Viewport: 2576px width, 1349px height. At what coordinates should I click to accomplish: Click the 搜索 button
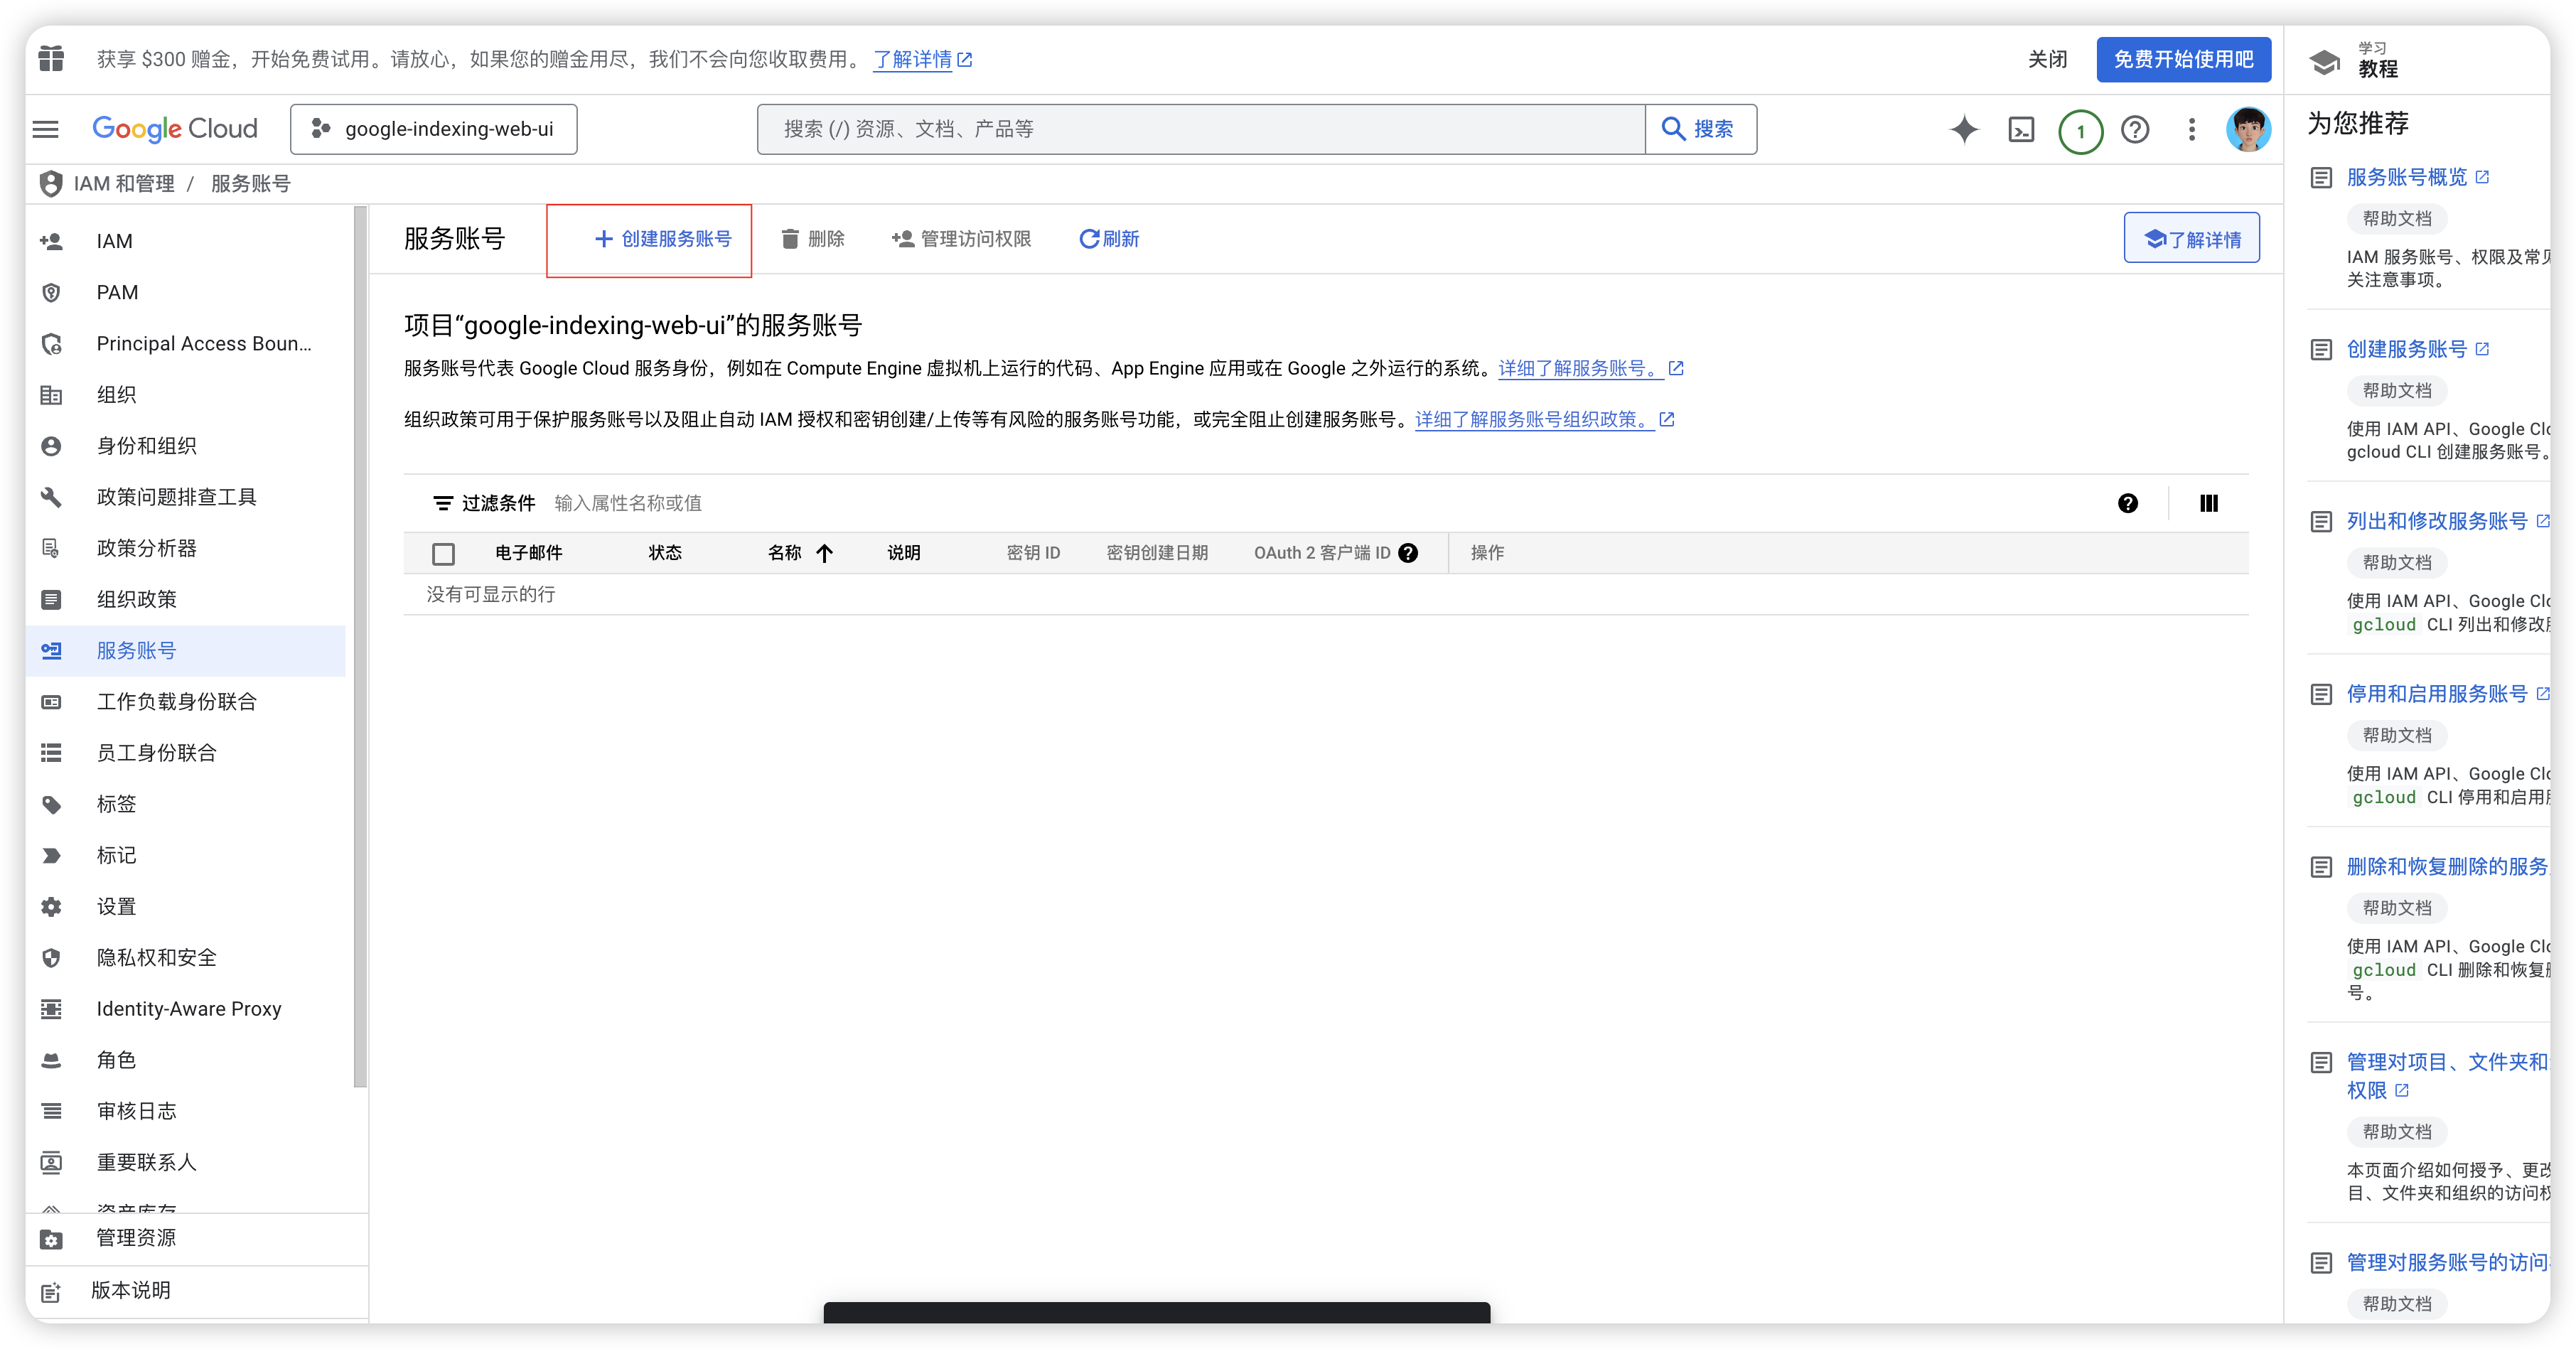pos(1699,129)
